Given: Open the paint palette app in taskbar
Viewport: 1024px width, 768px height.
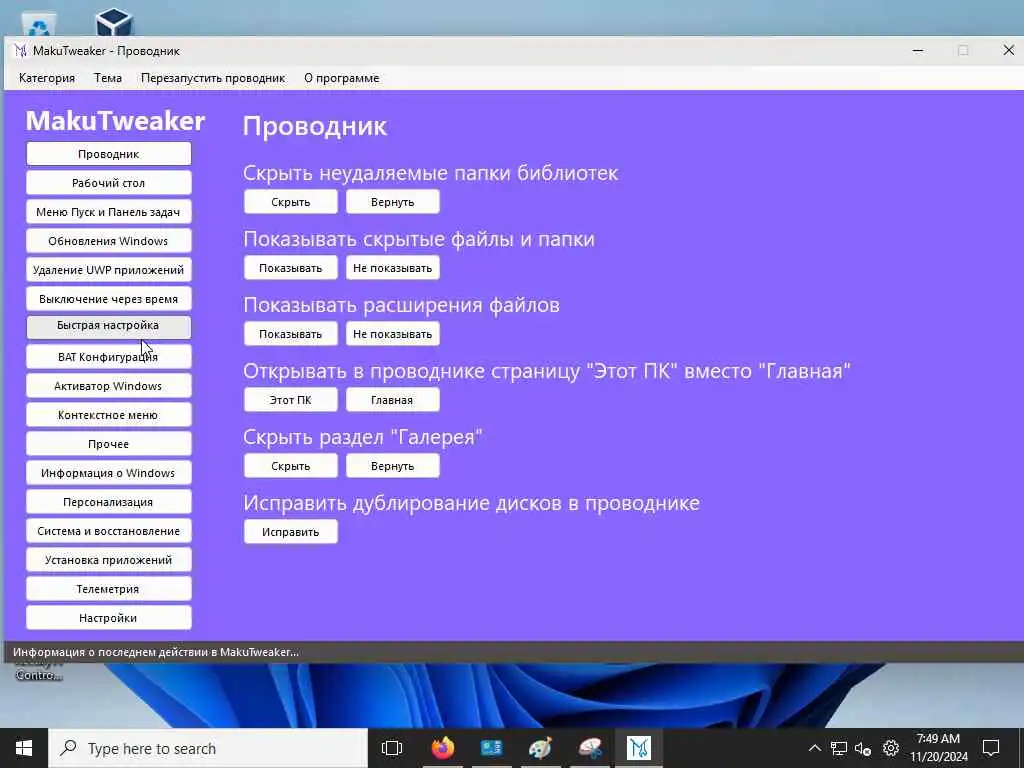Looking at the screenshot, I should [x=541, y=748].
